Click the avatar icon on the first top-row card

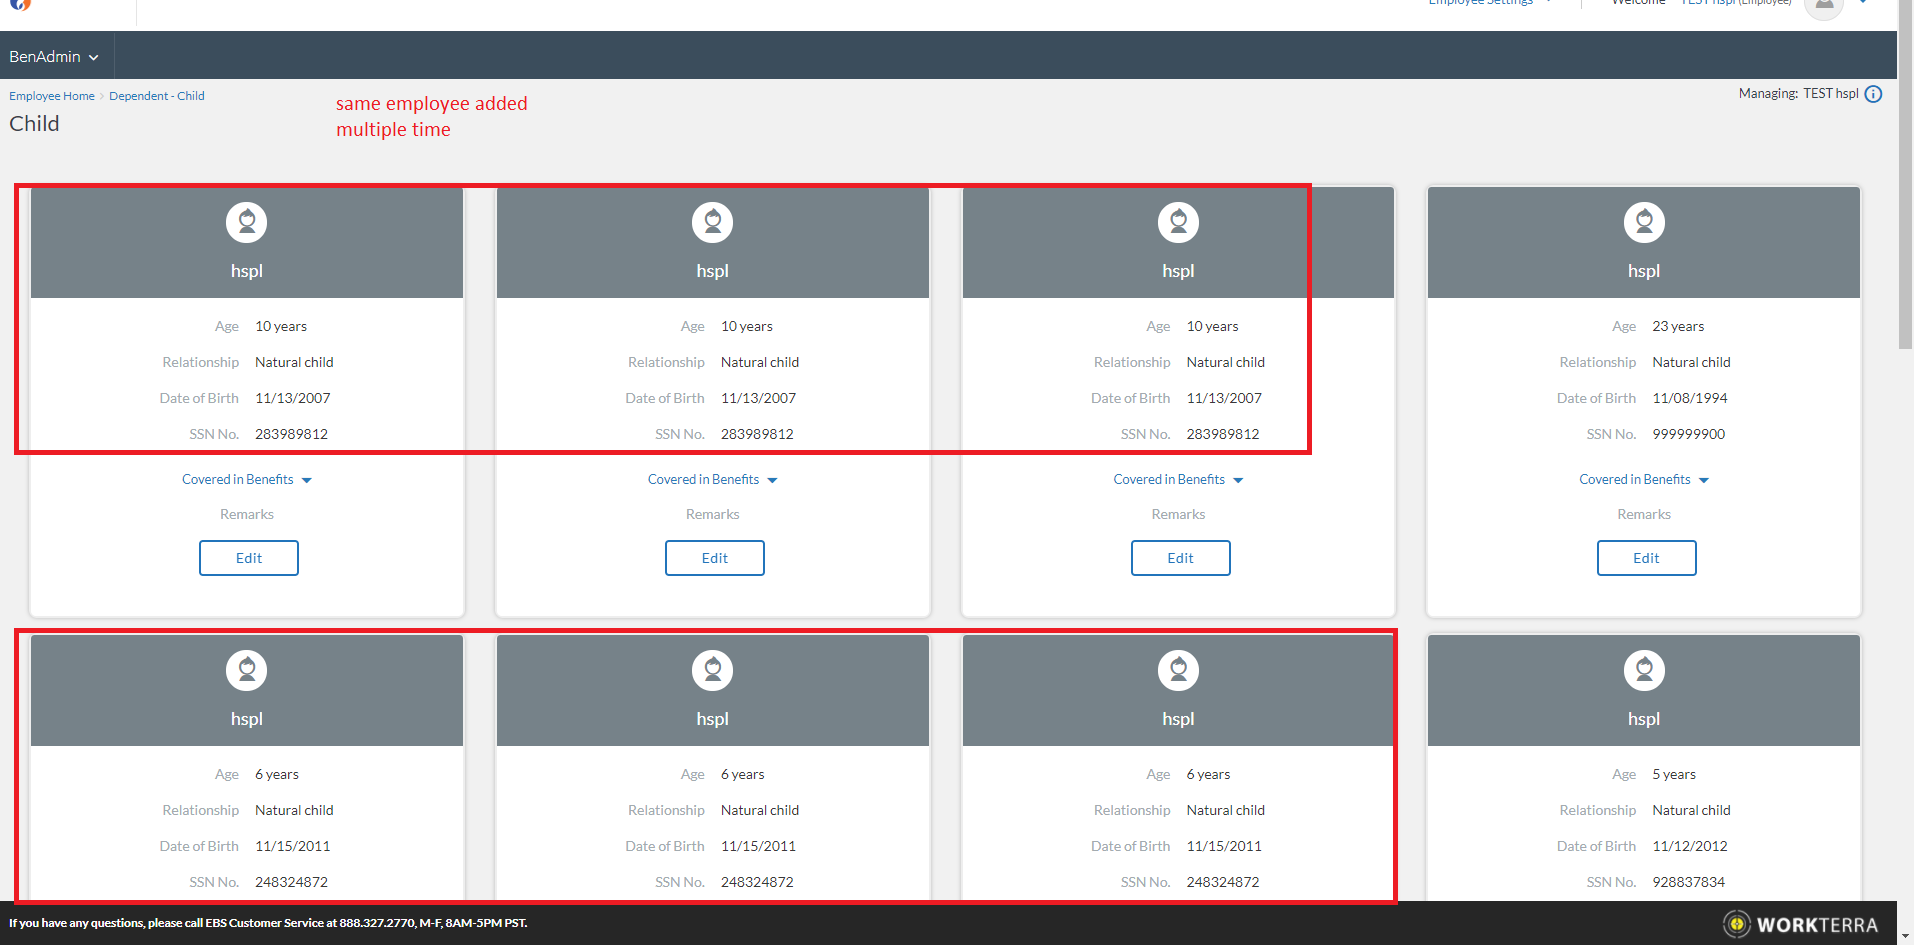[247, 222]
